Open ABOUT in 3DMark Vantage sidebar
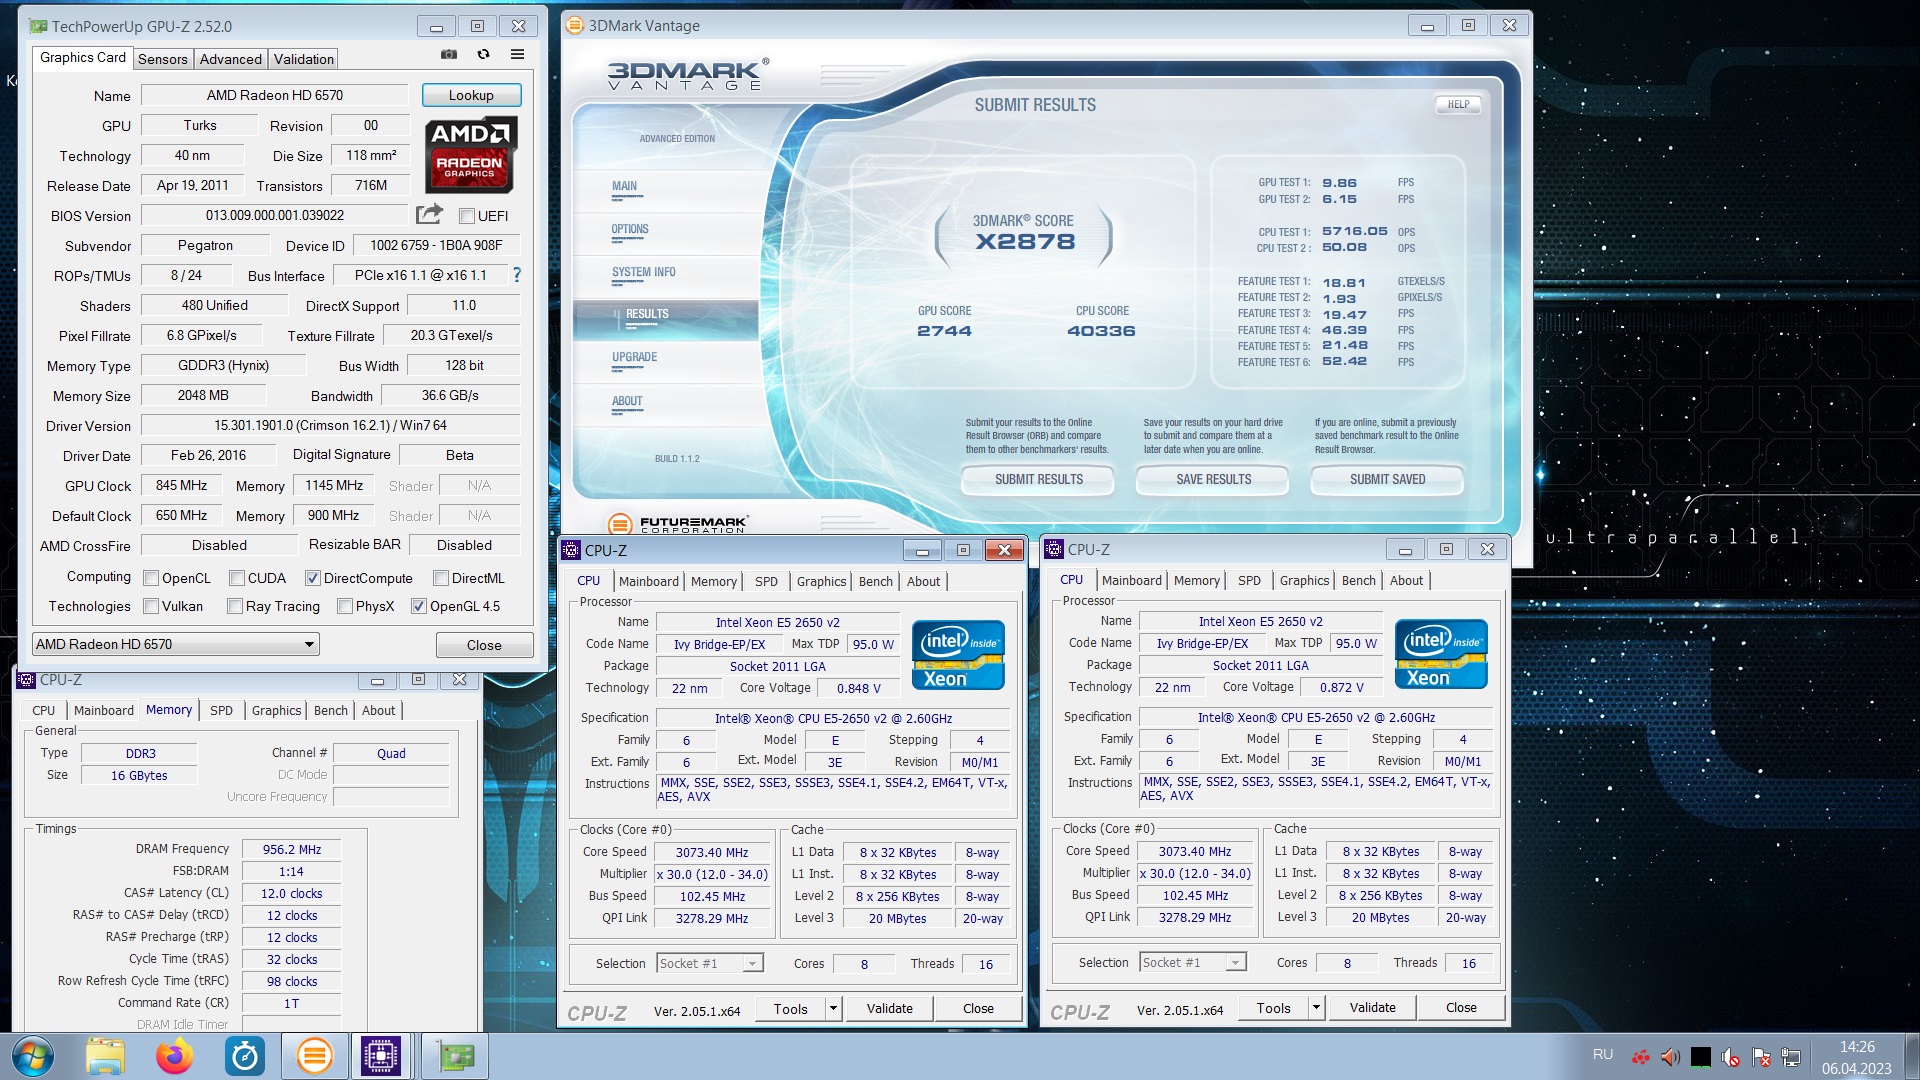 point(627,401)
